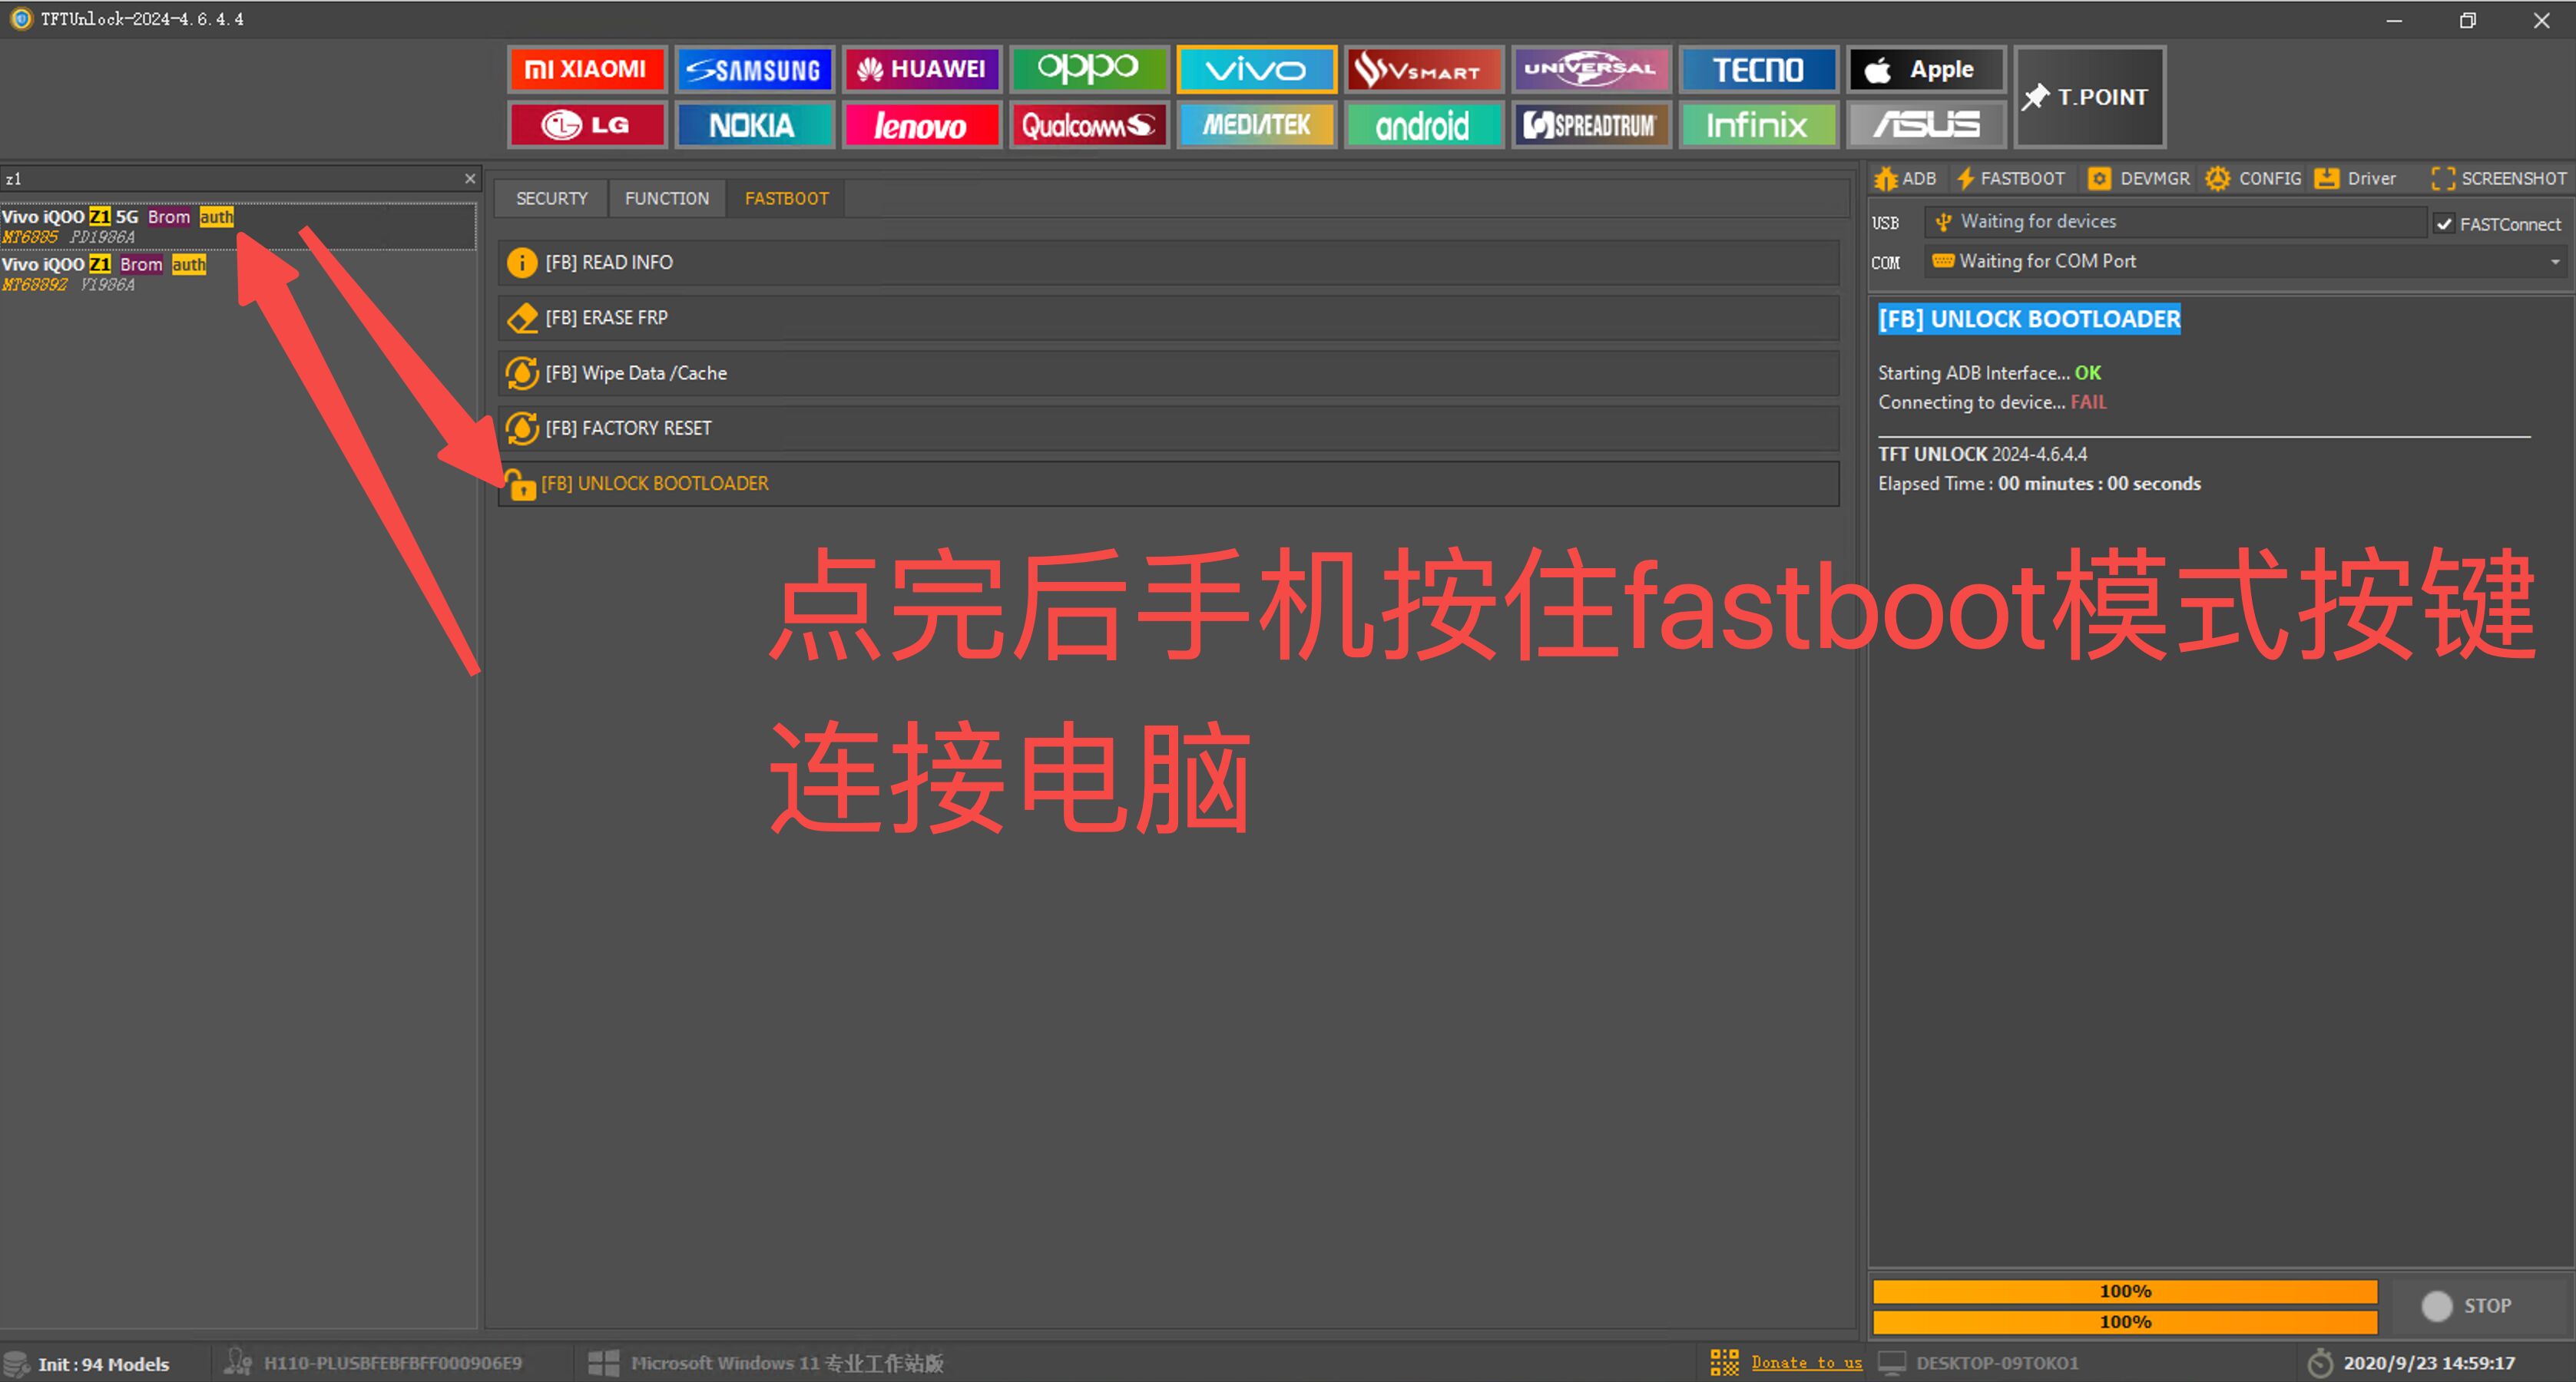Open the Xiaomi brand section
Image resolution: width=2576 pixels, height=1382 pixels.
point(586,69)
